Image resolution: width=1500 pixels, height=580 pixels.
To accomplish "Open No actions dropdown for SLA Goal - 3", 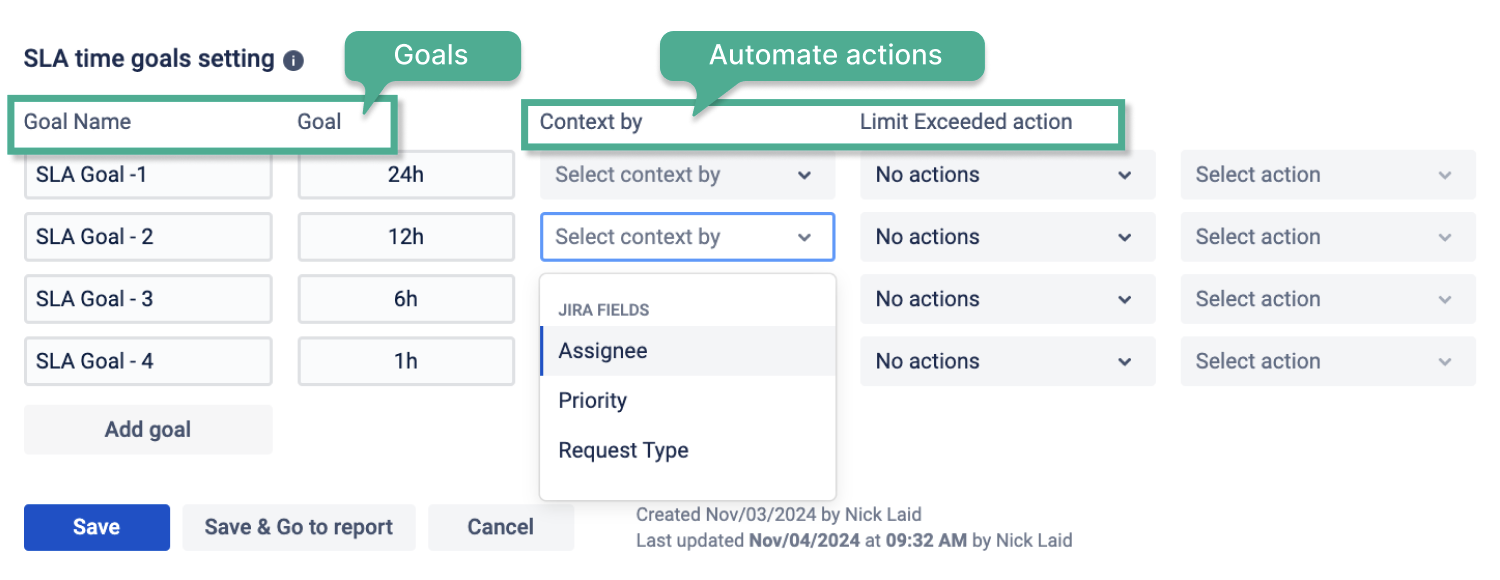I will pyautogui.click(x=1007, y=299).
